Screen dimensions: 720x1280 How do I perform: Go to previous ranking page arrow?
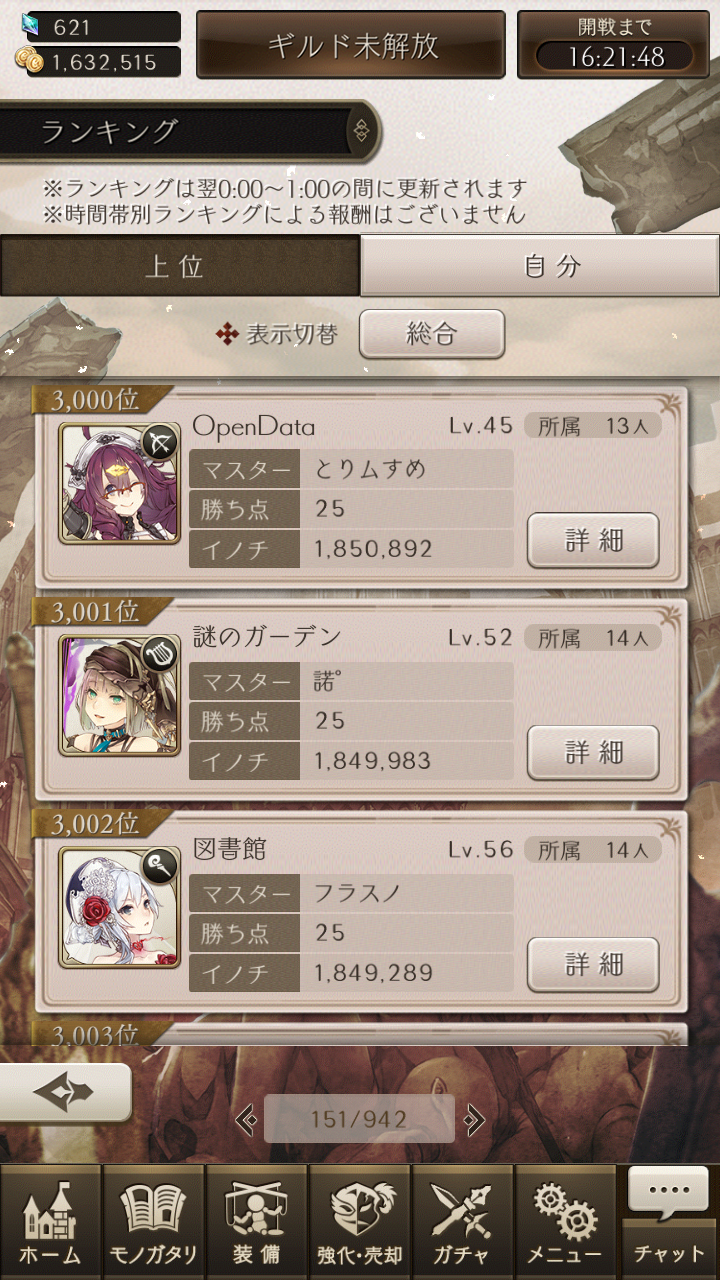coord(245,1119)
